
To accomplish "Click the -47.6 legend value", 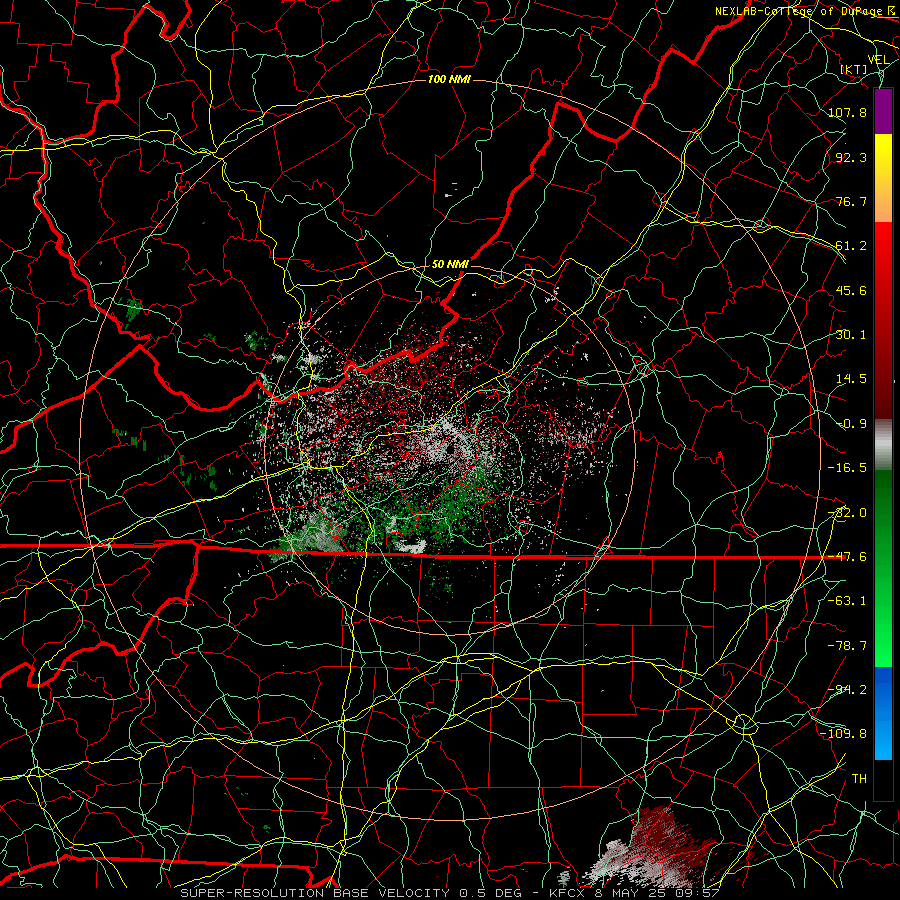I will click(x=847, y=557).
